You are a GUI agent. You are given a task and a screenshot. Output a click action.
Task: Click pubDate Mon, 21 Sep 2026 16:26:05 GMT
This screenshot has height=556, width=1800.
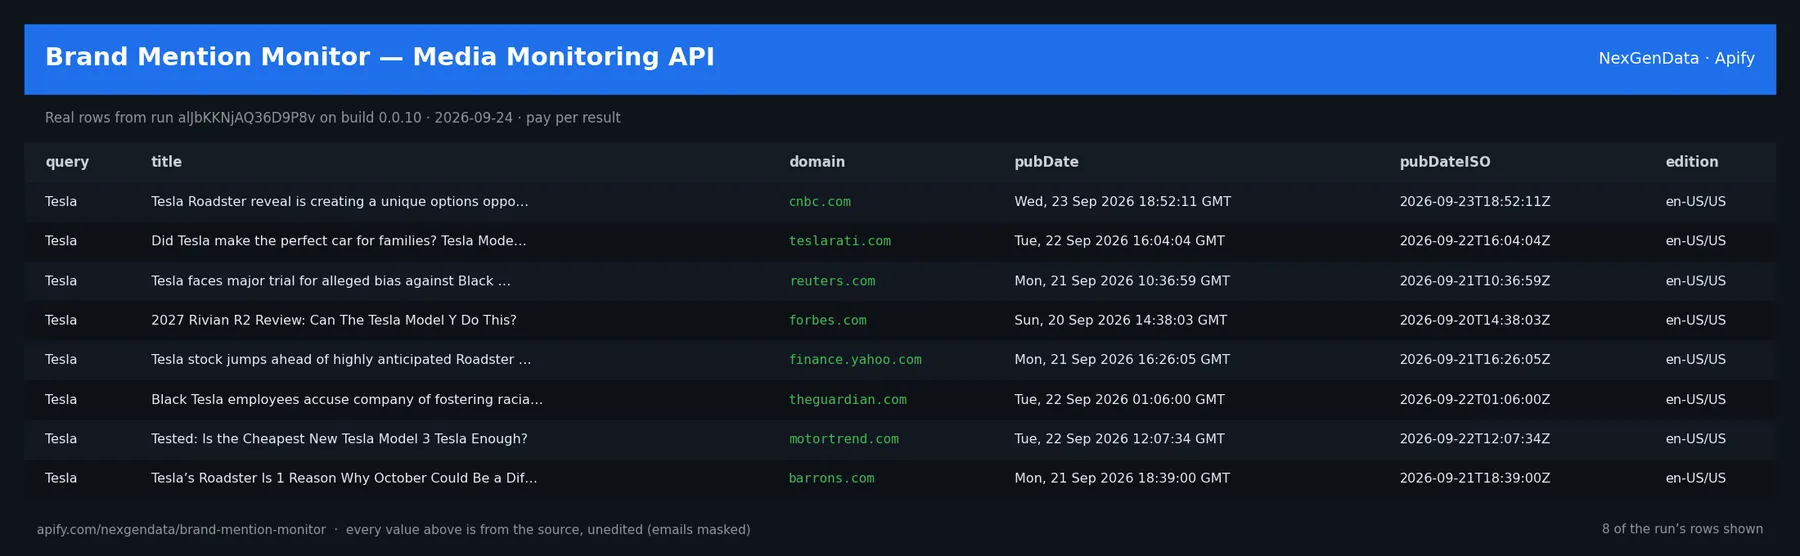pos(1122,359)
